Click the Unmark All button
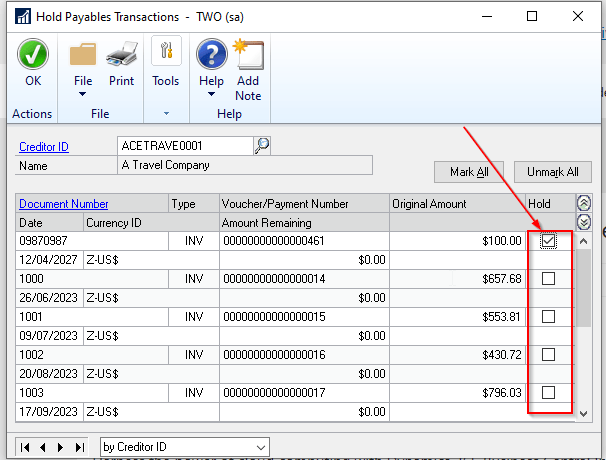The width and height of the screenshot is (606, 460). [552, 172]
